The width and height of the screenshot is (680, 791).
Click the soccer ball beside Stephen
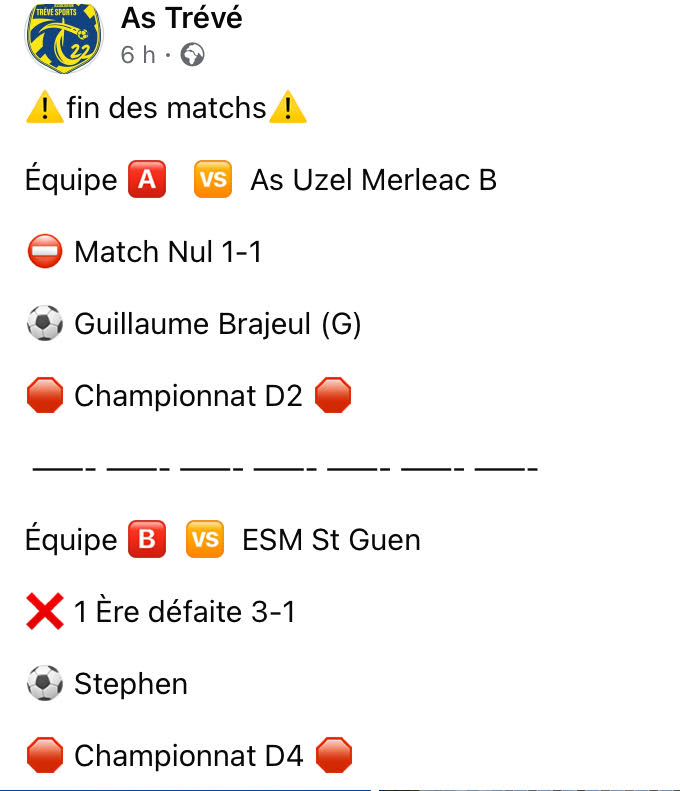pos(44,684)
